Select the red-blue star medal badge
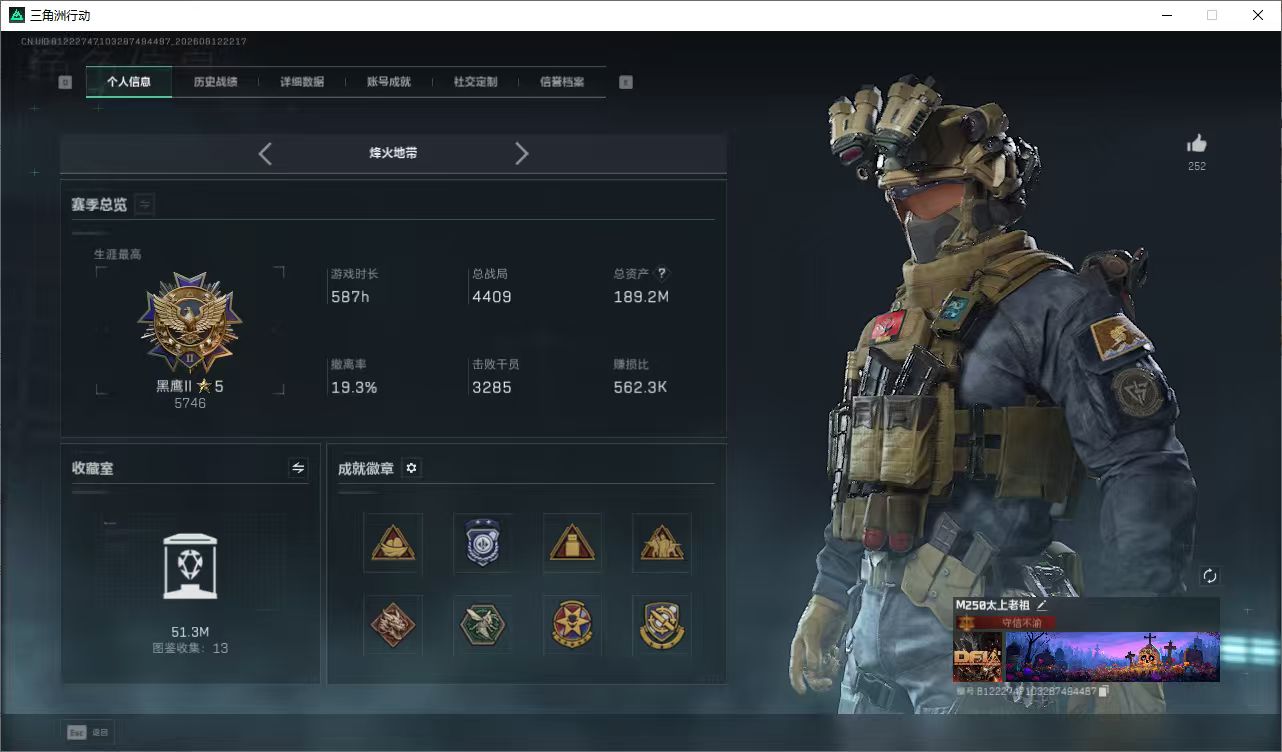 572,625
